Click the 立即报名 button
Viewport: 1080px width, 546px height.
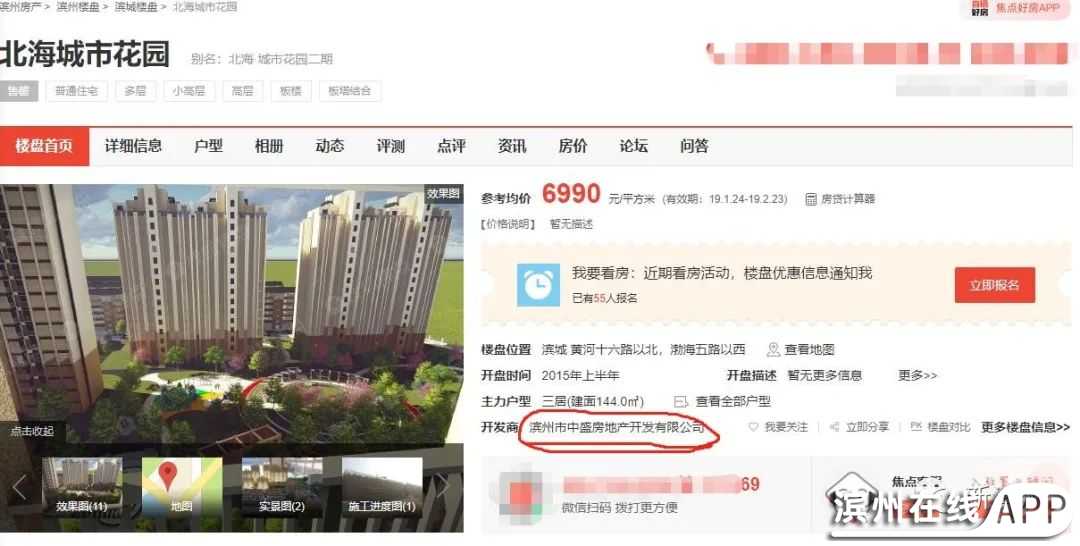point(995,285)
